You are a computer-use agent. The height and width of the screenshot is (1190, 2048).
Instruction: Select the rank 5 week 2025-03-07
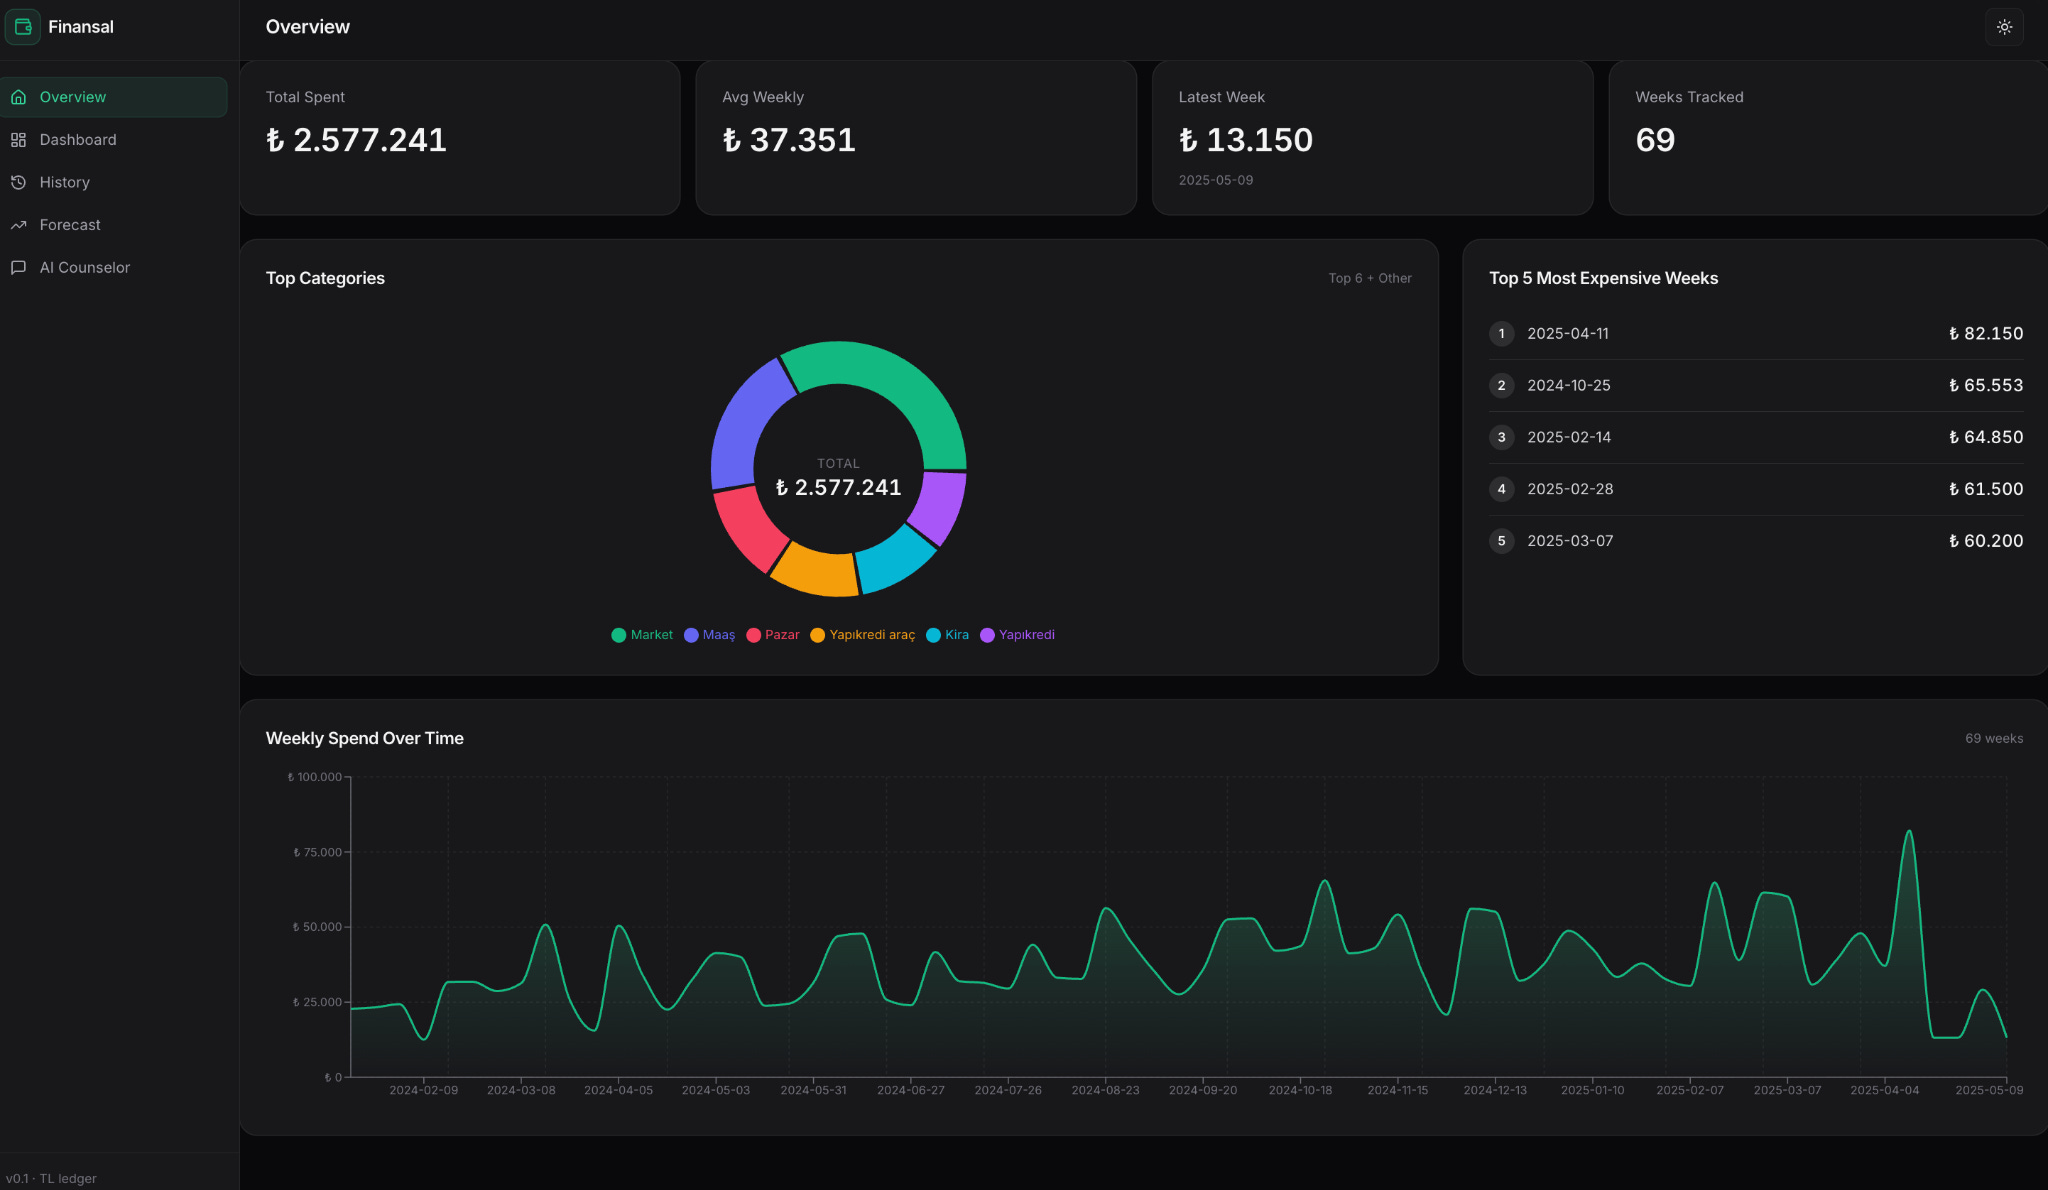coord(1570,541)
